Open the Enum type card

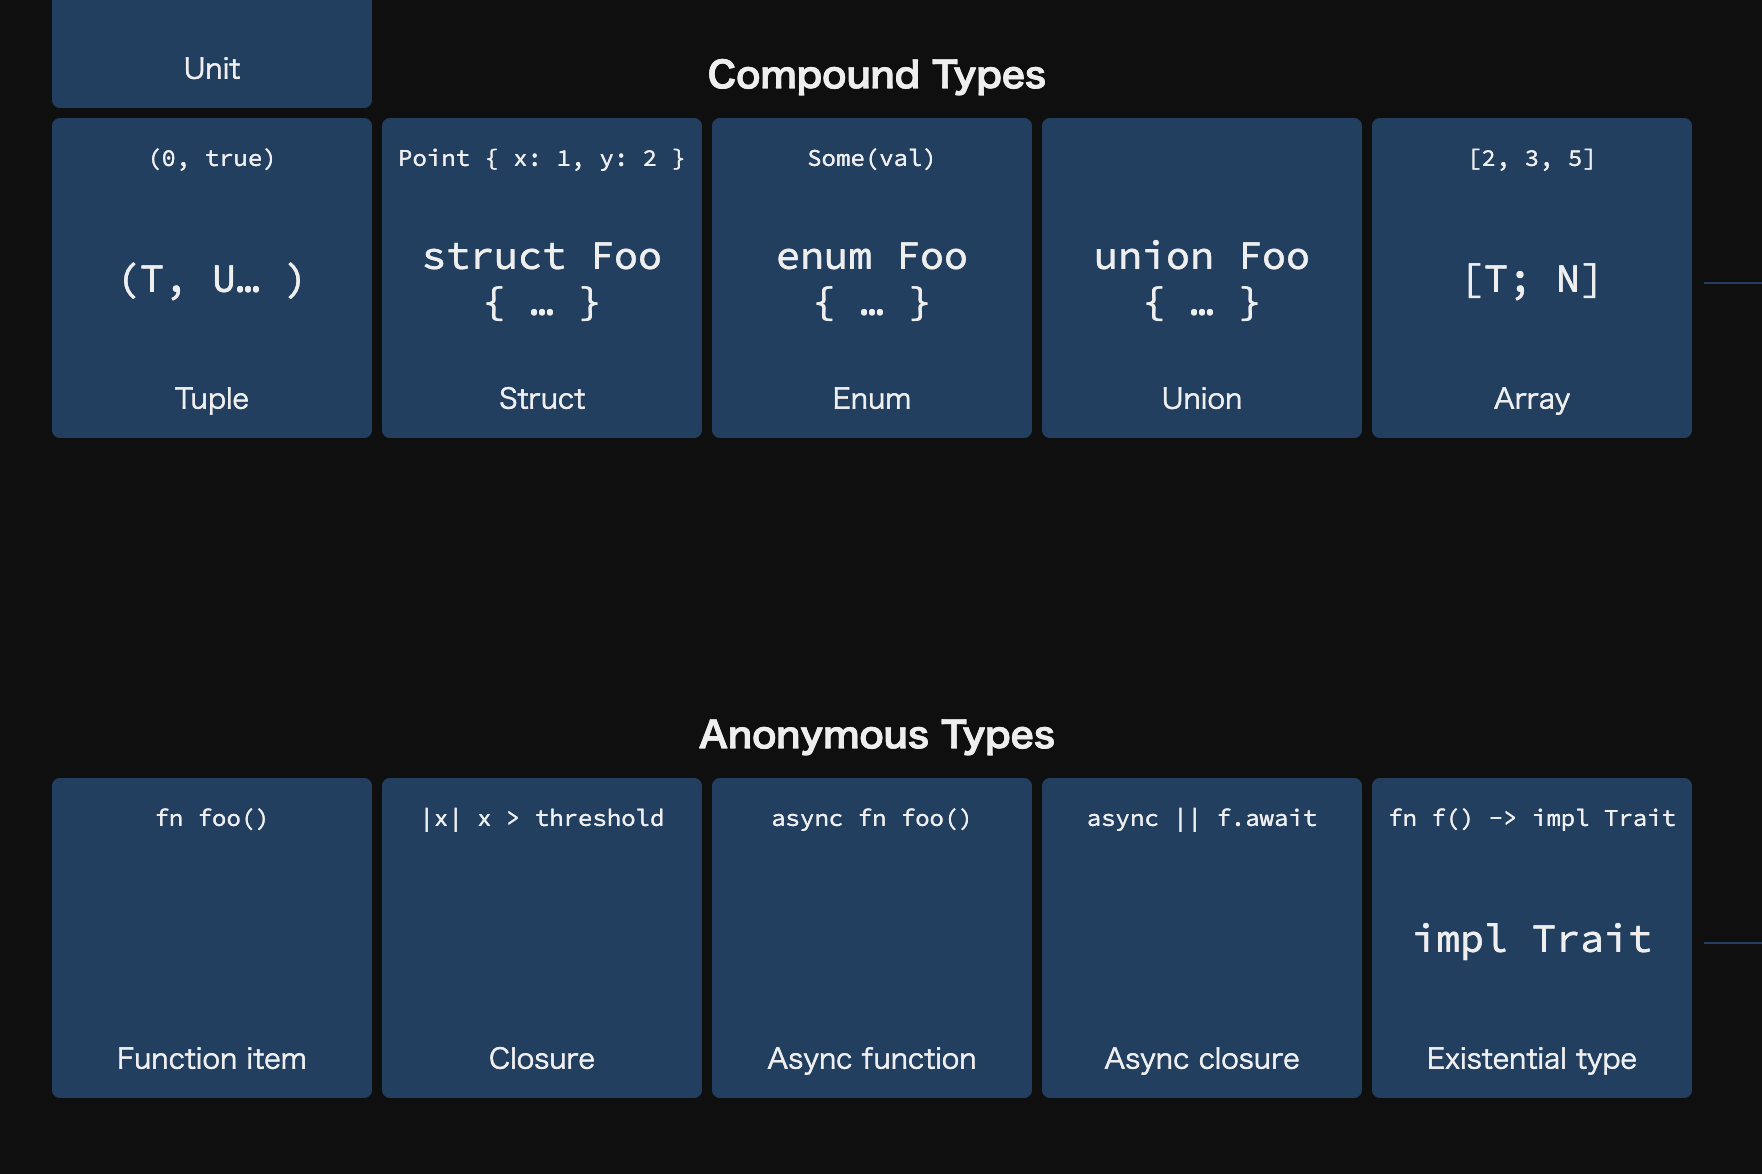pos(872,278)
